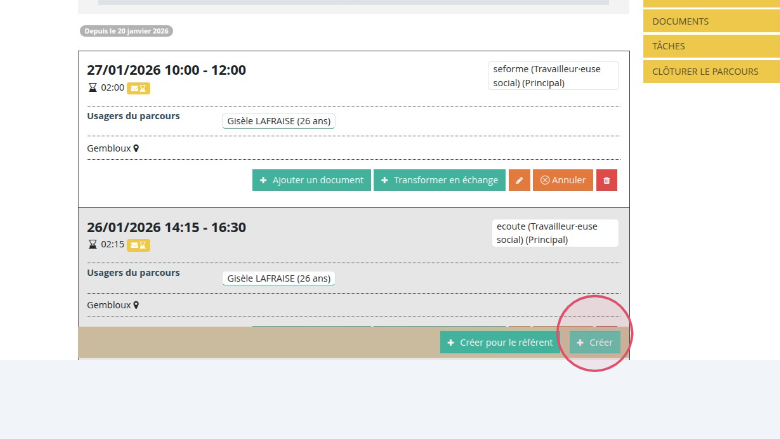Click the ecoute Travailleur-euse social label
The height and width of the screenshot is (439, 780).
tap(555, 233)
